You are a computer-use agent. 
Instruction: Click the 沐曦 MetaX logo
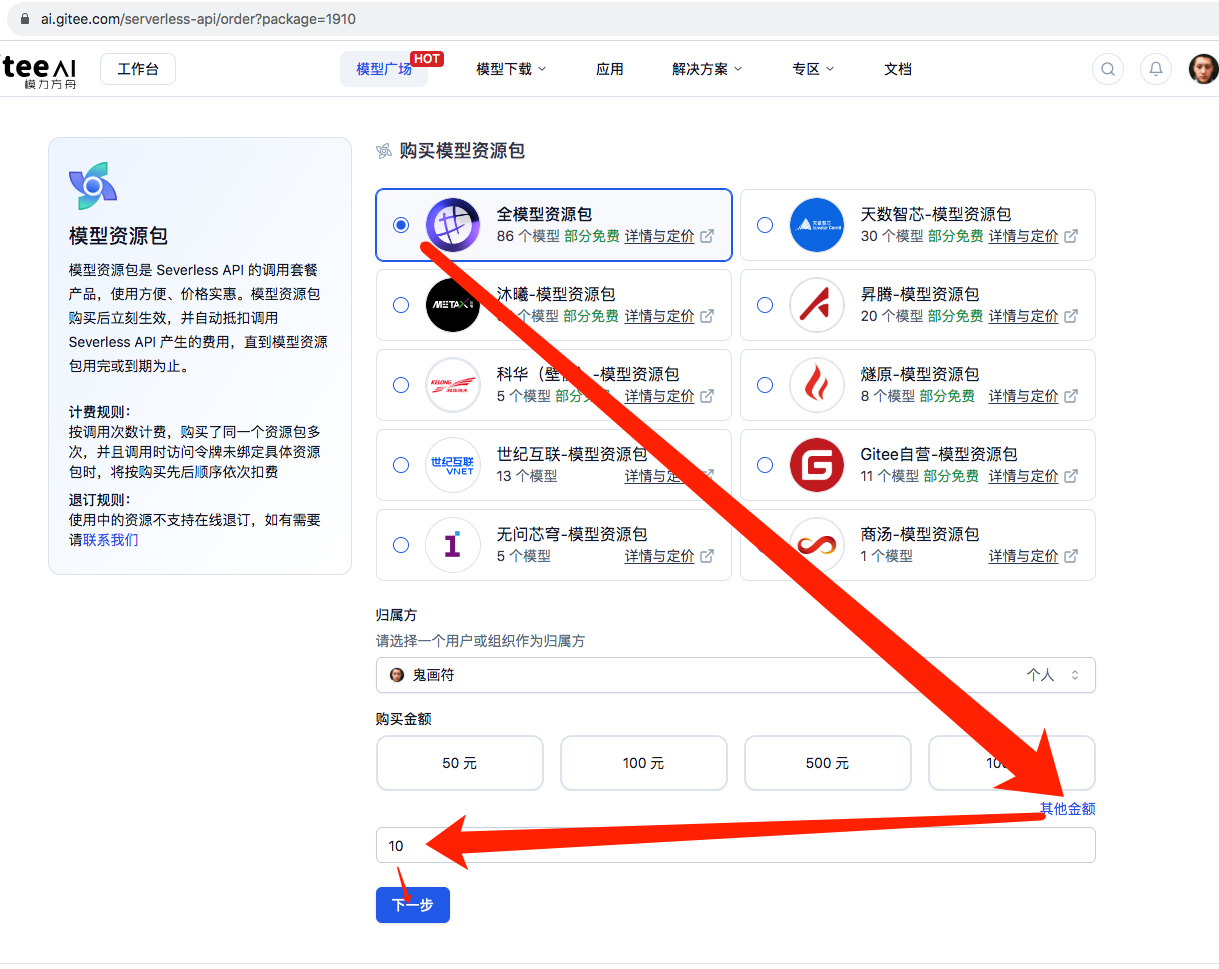tap(453, 305)
